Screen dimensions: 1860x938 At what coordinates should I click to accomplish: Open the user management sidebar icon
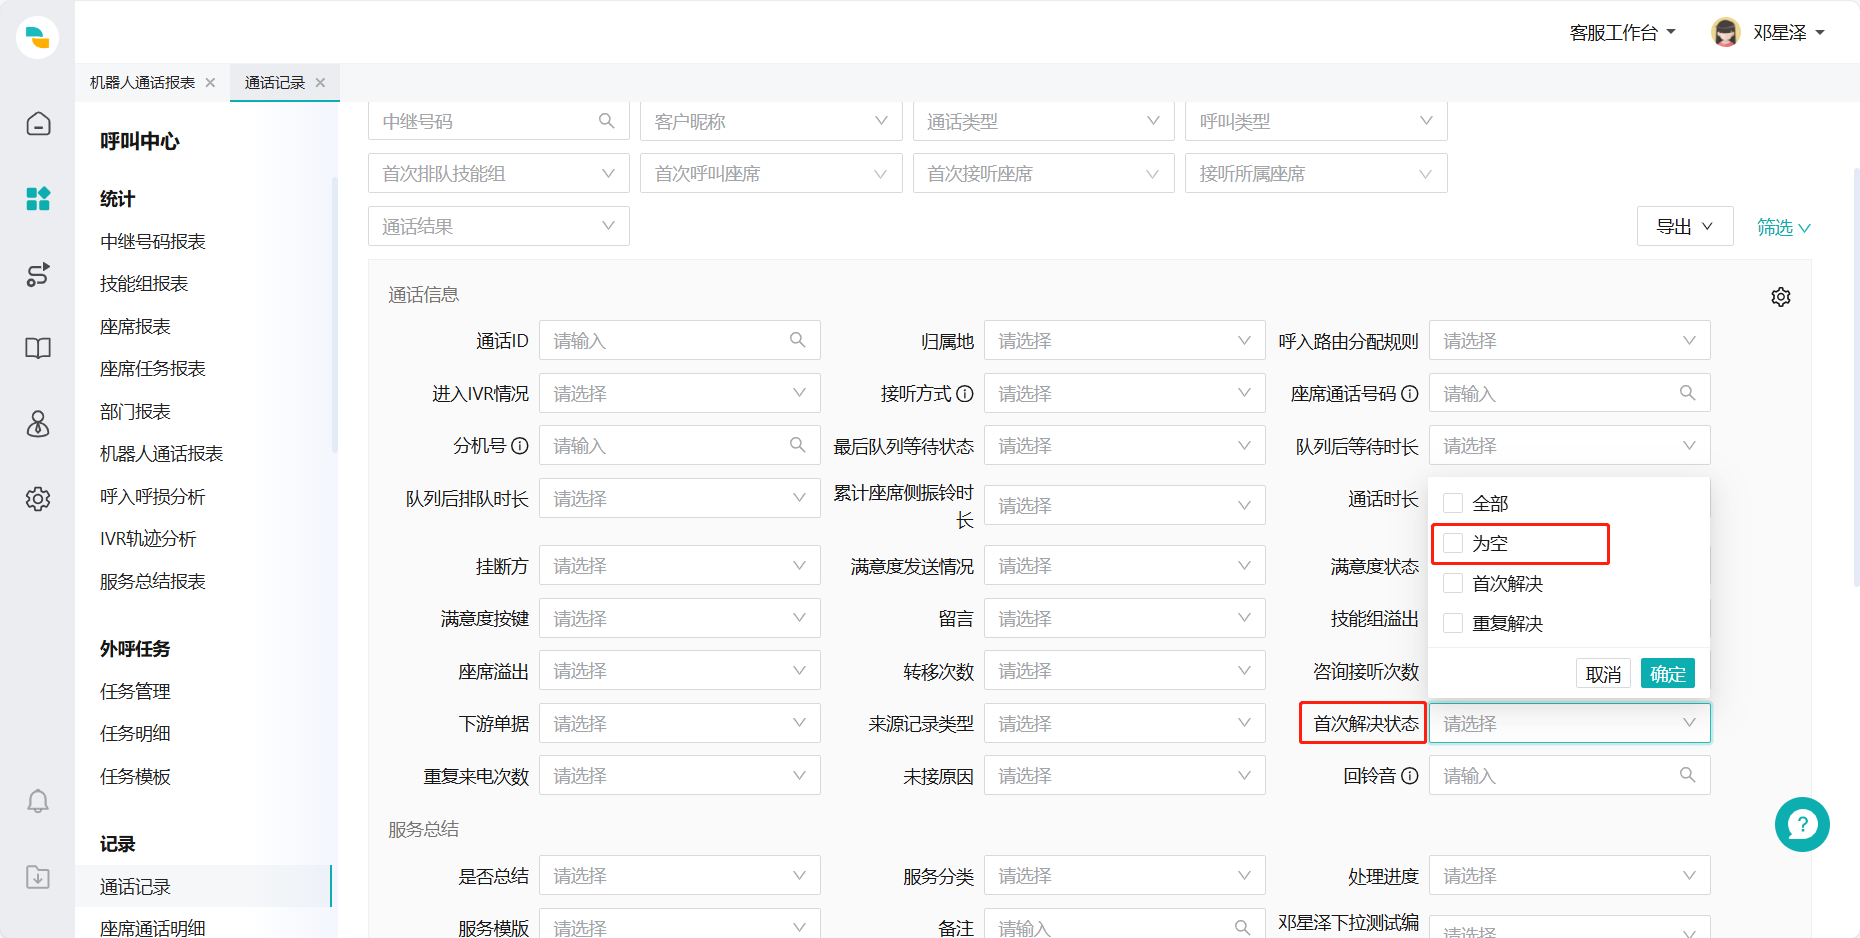point(38,424)
